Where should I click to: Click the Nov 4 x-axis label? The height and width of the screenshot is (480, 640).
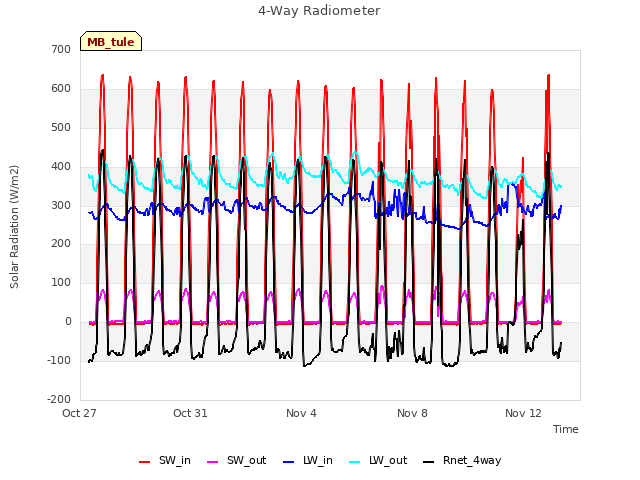coord(301,413)
